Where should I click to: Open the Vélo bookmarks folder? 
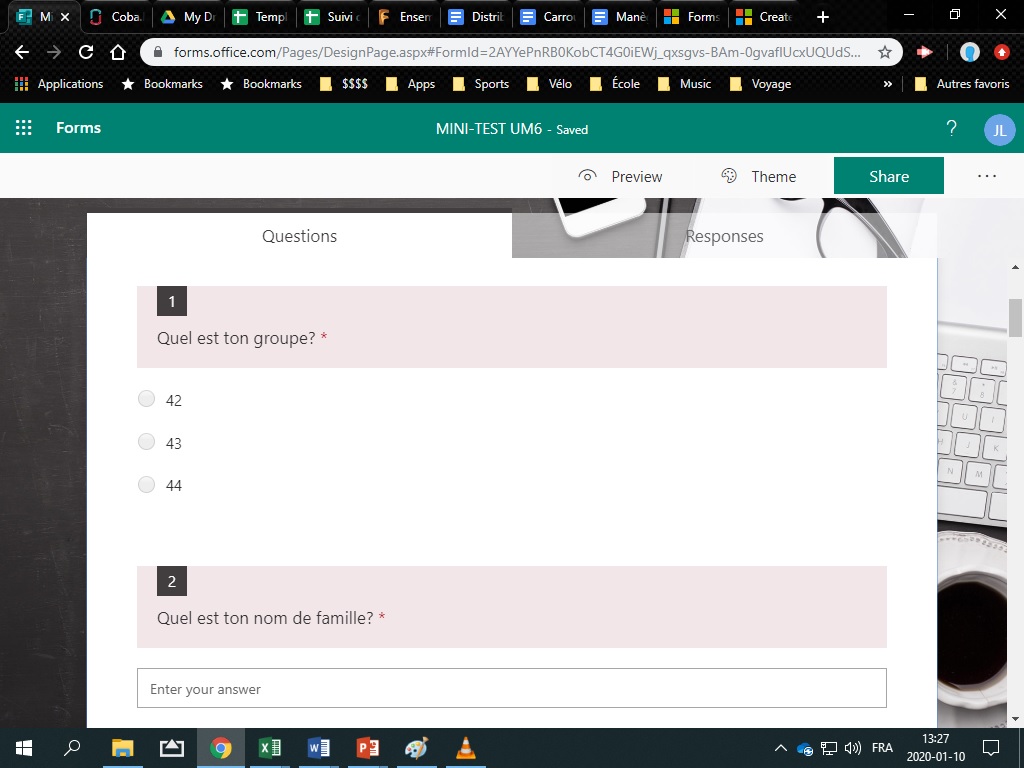549,84
